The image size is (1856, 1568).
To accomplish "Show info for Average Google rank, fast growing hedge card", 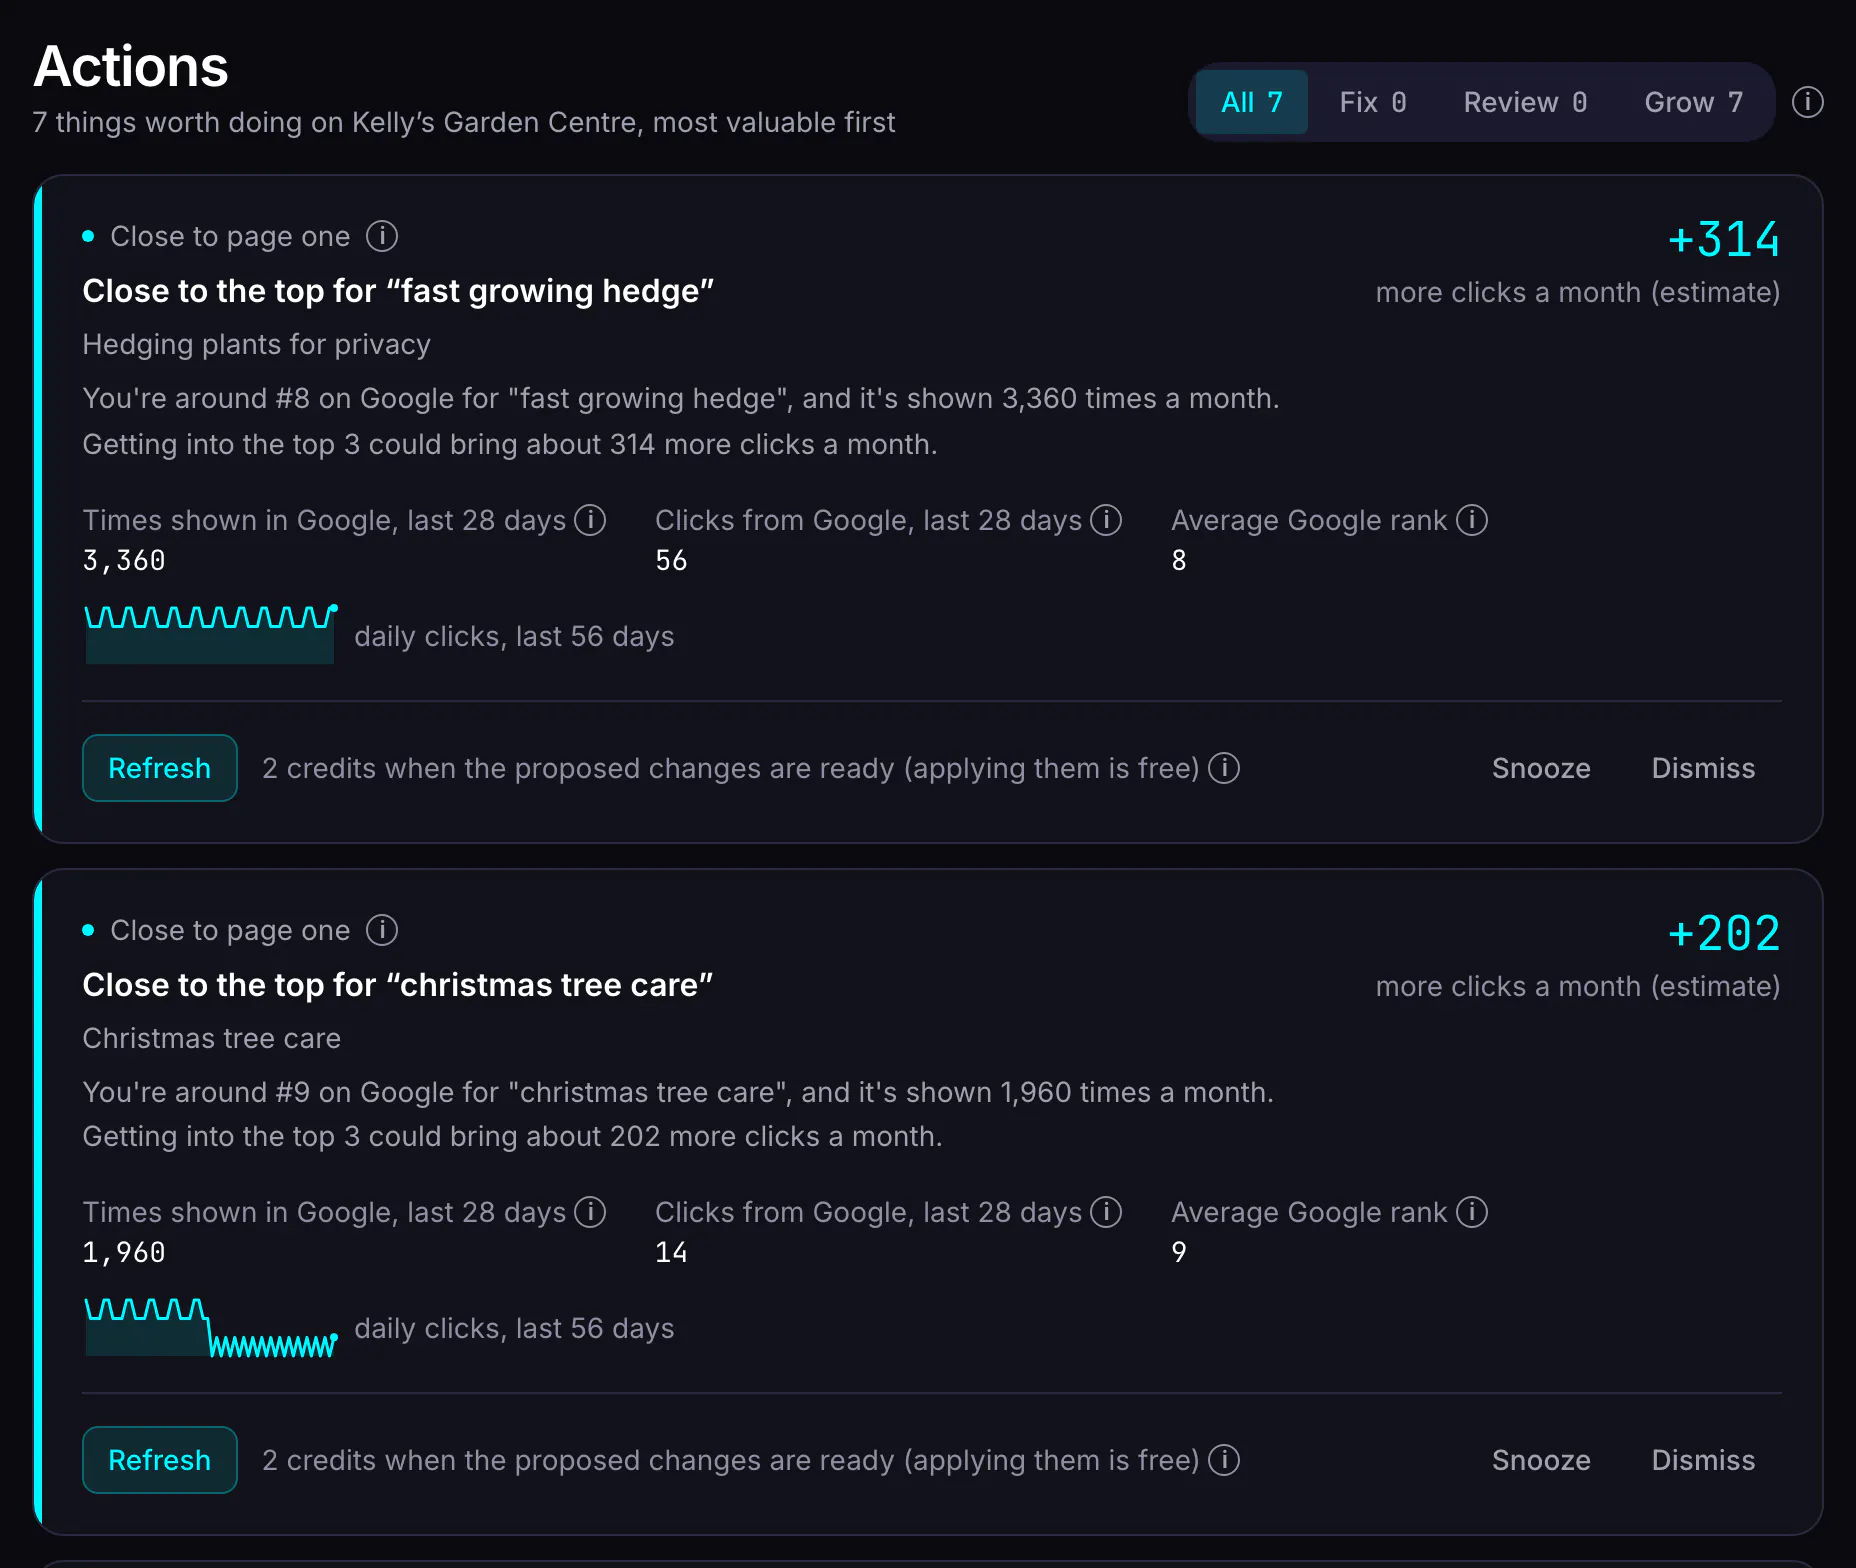I will pos(1472,520).
